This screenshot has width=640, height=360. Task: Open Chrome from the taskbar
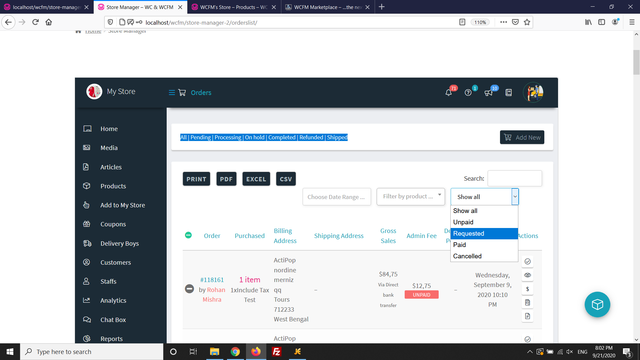pyautogui.click(x=235, y=351)
